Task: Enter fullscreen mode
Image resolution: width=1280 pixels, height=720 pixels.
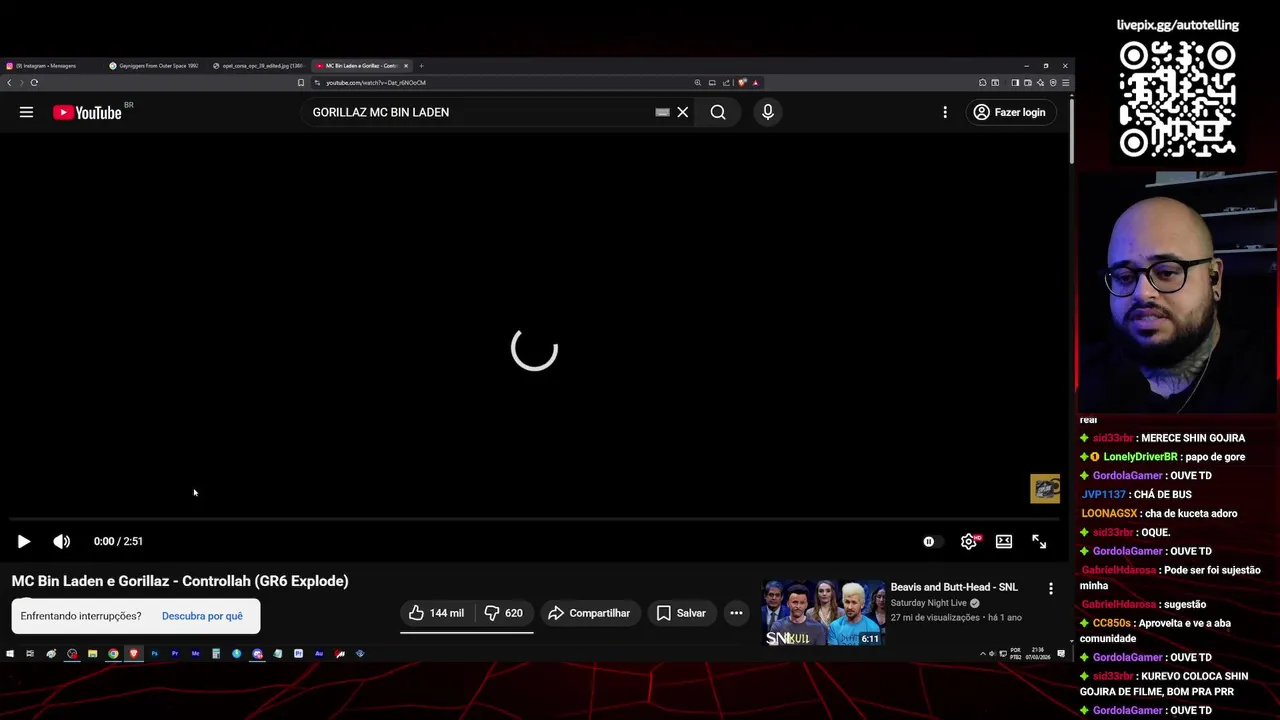Action: (x=1039, y=541)
